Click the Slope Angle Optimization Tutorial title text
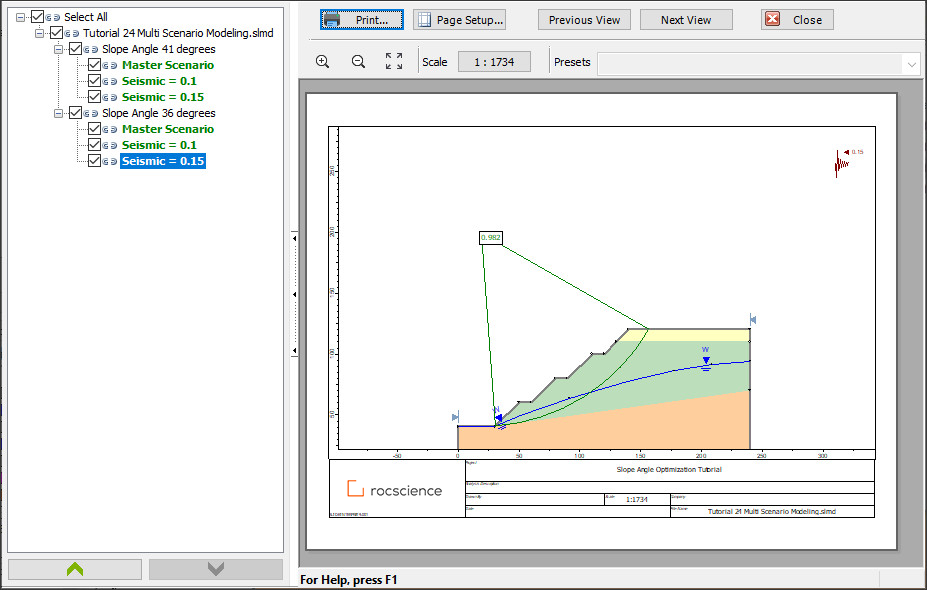927x590 pixels. click(x=669, y=469)
